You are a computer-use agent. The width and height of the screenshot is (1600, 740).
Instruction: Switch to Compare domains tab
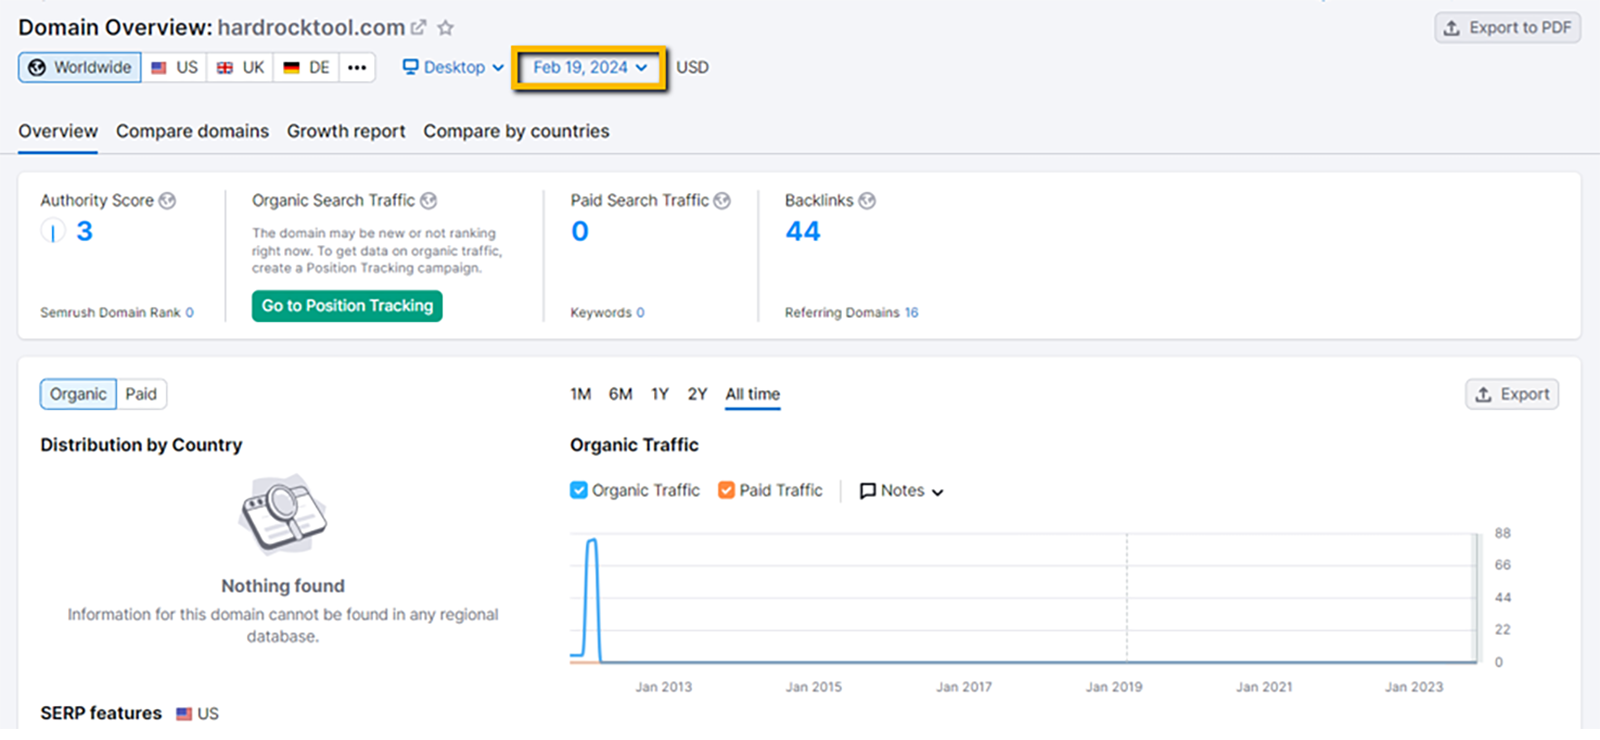click(192, 131)
